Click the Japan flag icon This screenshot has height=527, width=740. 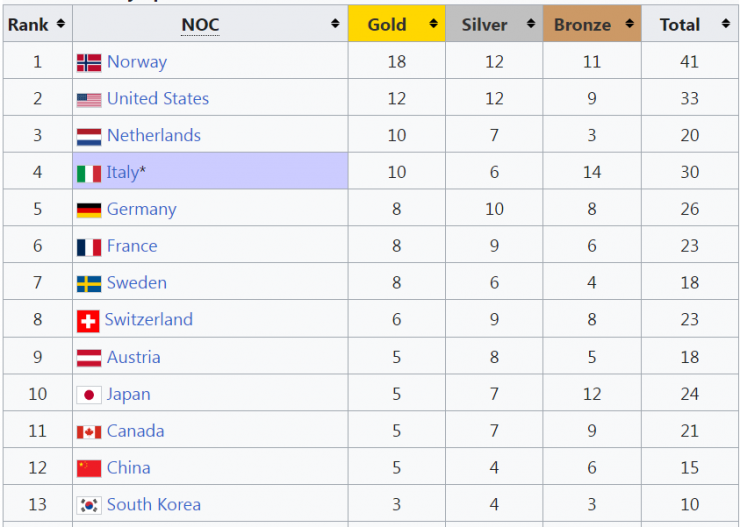coord(89,395)
